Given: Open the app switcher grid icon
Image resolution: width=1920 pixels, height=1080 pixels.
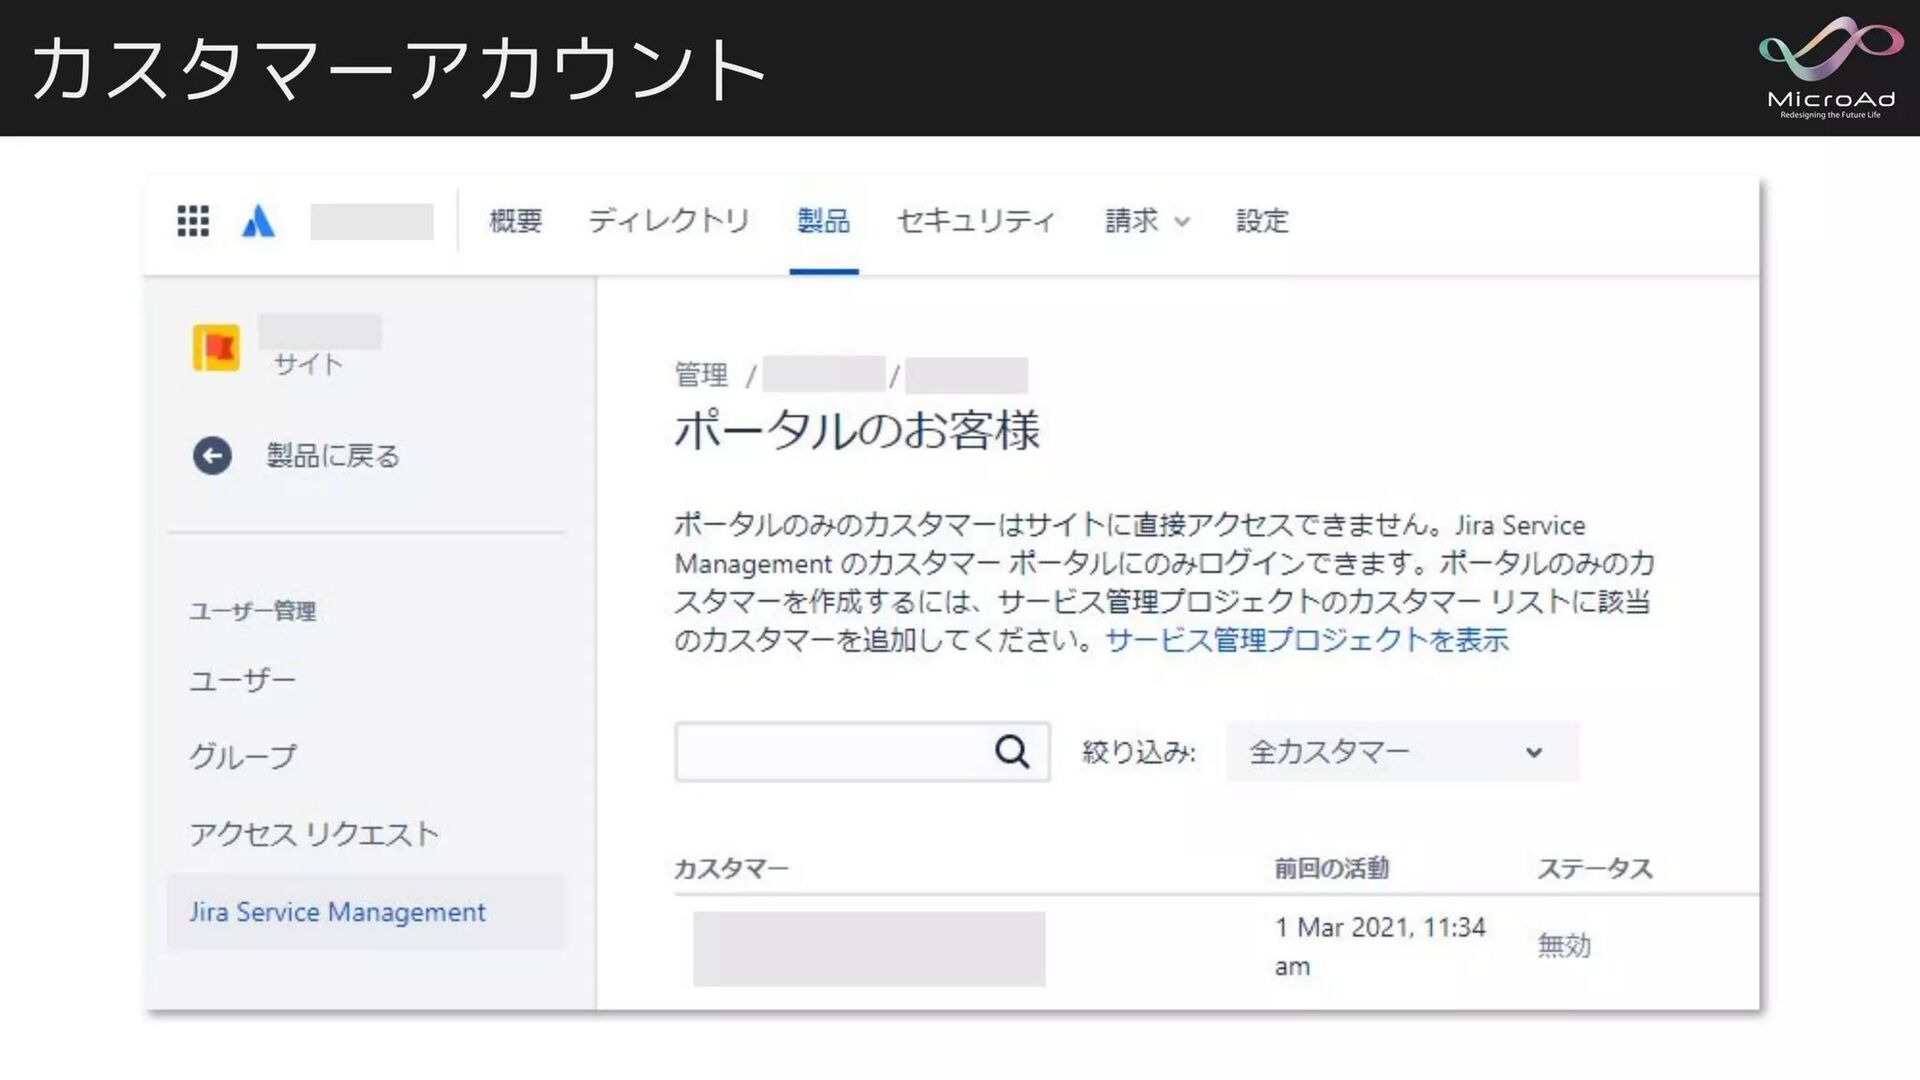Looking at the screenshot, I should click(193, 221).
